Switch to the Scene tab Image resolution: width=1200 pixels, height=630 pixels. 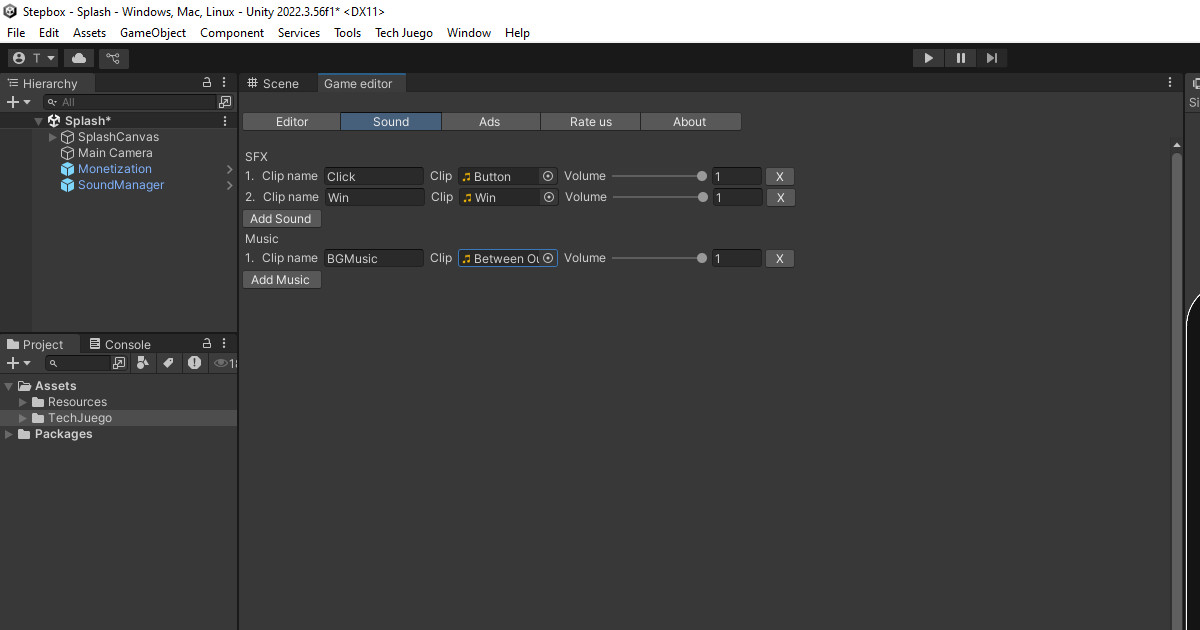273,83
